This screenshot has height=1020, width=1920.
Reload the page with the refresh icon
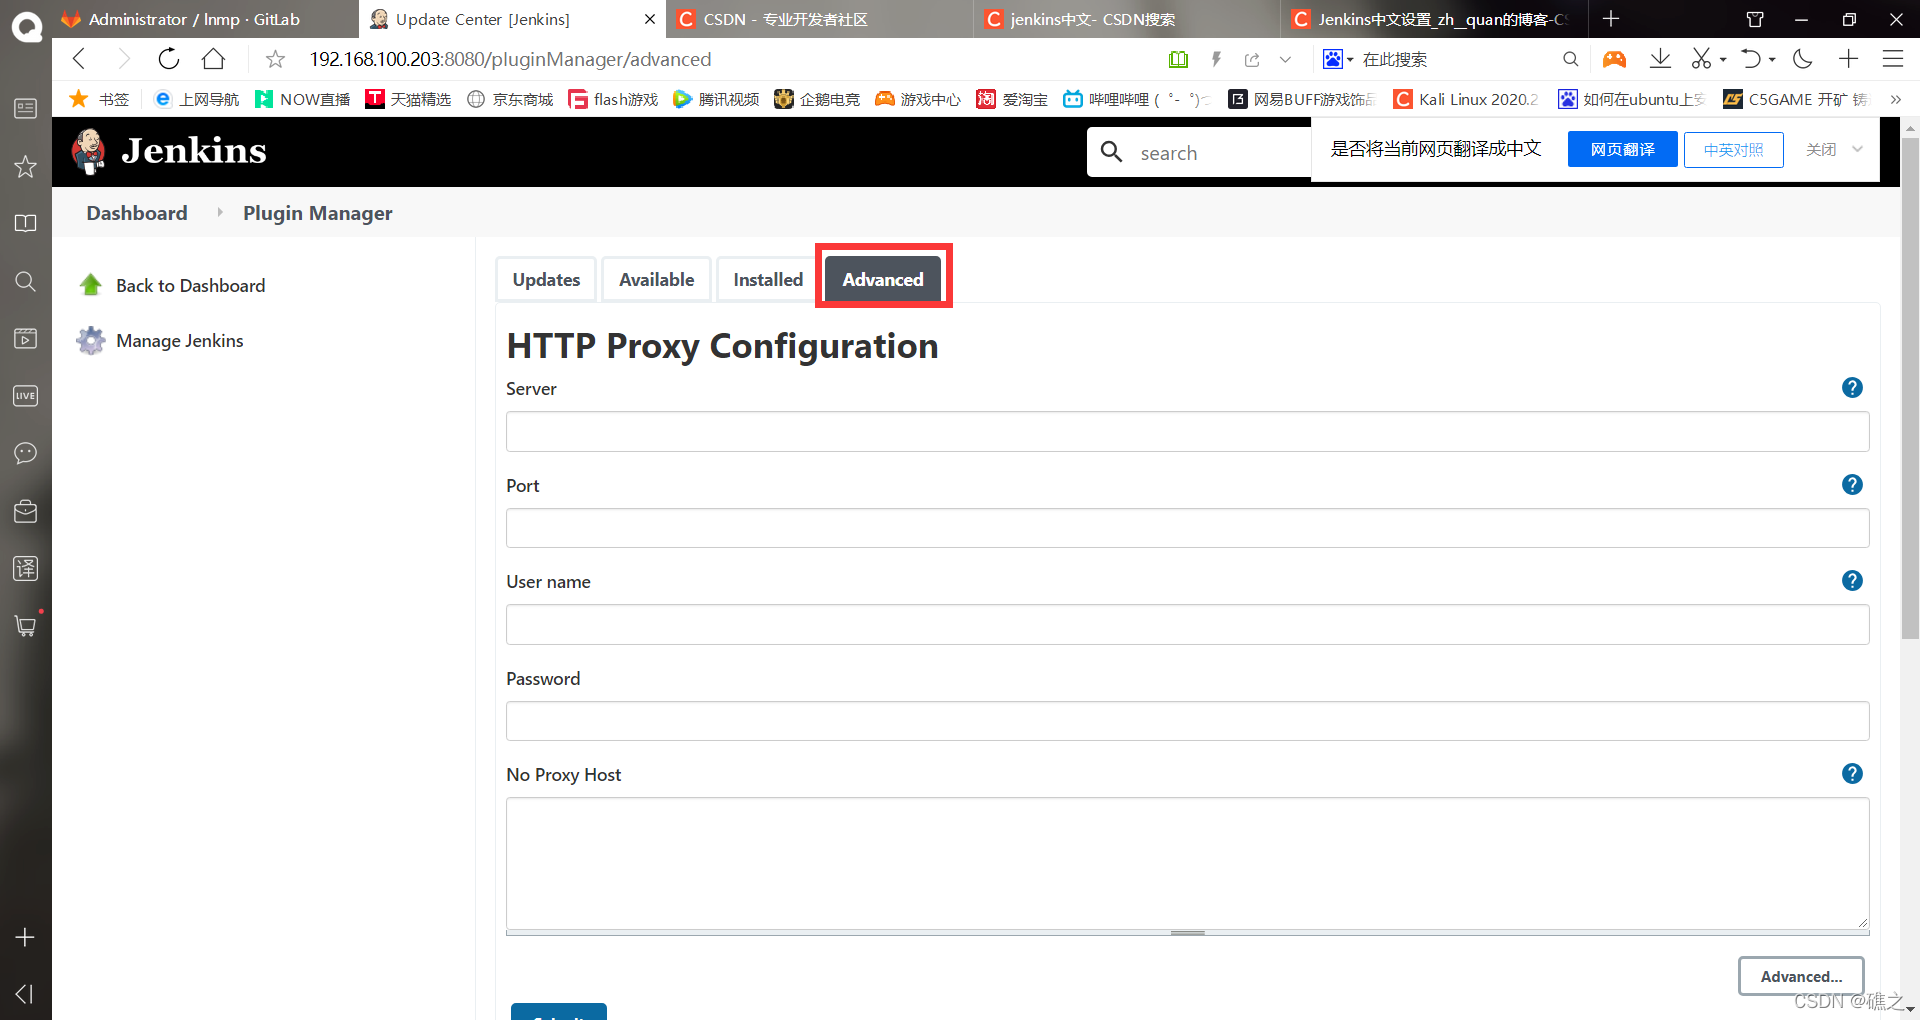169,59
